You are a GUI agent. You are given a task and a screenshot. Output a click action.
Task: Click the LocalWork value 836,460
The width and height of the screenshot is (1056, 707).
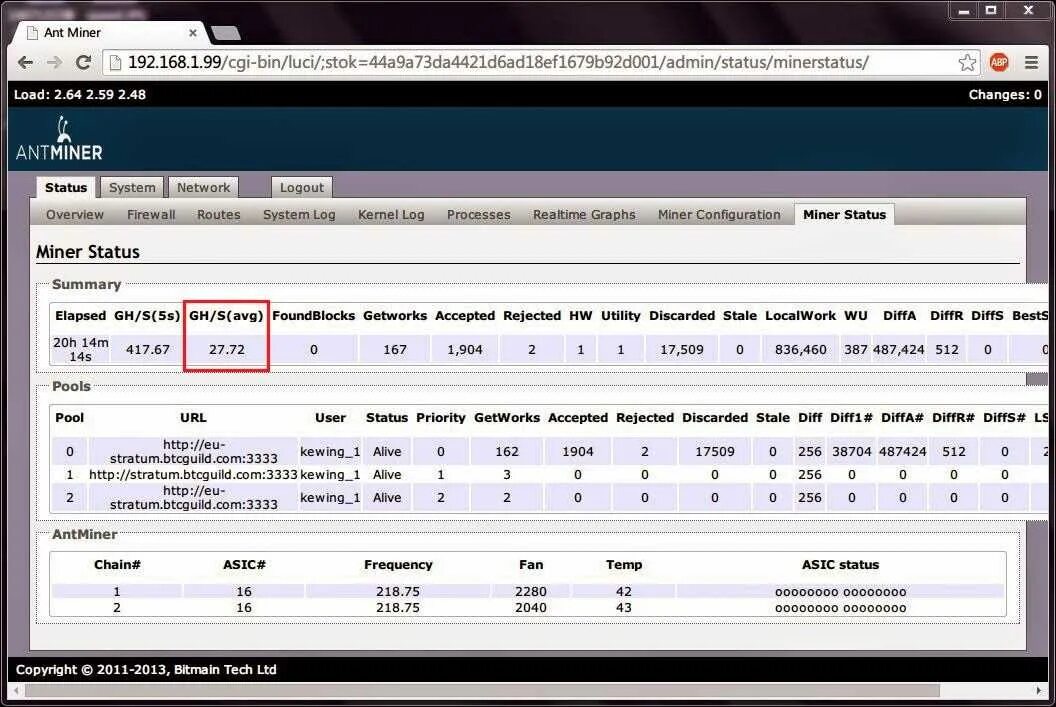(800, 349)
